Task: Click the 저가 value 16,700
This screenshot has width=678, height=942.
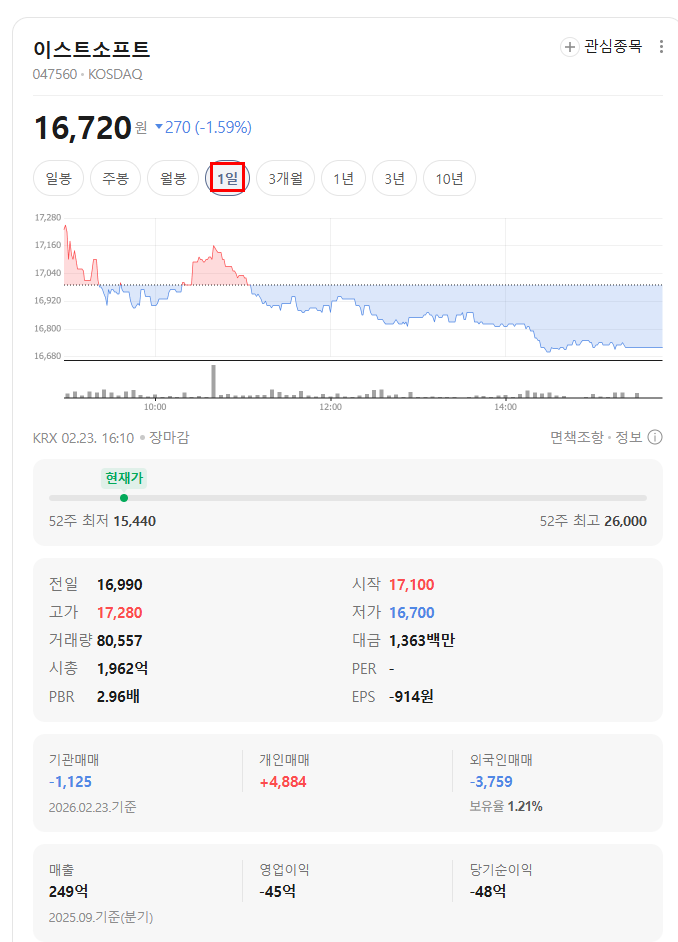Action: pyautogui.click(x=411, y=613)
